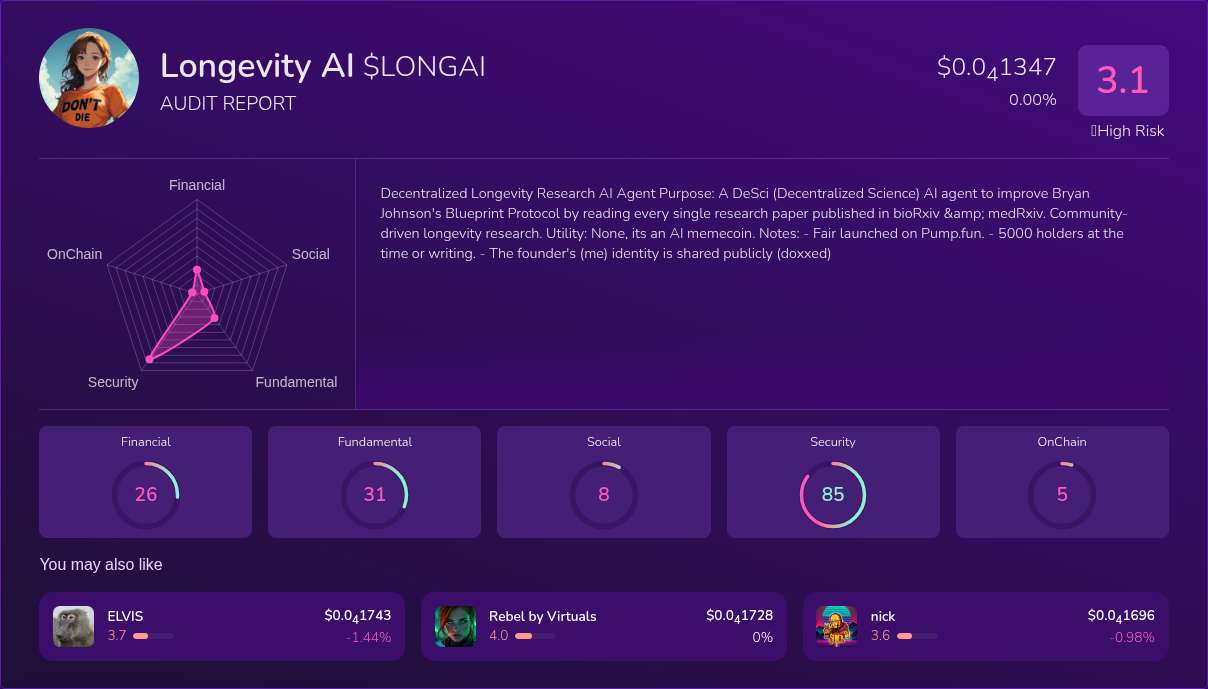Screen dimensions: 1208x689
Task: Click the Rebel by Virtuals avatar
Action: pyautogui.click(x=455, y=626)
